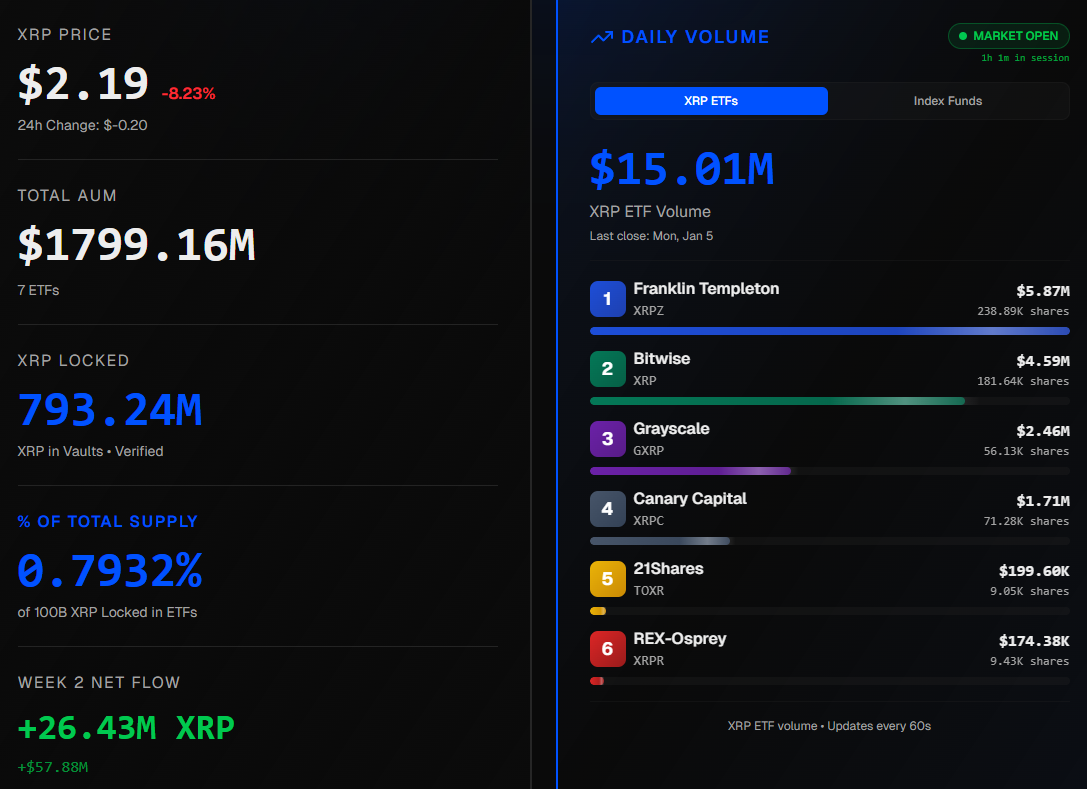Click the XRPR ticker symbol
This screenshot has height=789, width=1087.
[x=648, y=661]
